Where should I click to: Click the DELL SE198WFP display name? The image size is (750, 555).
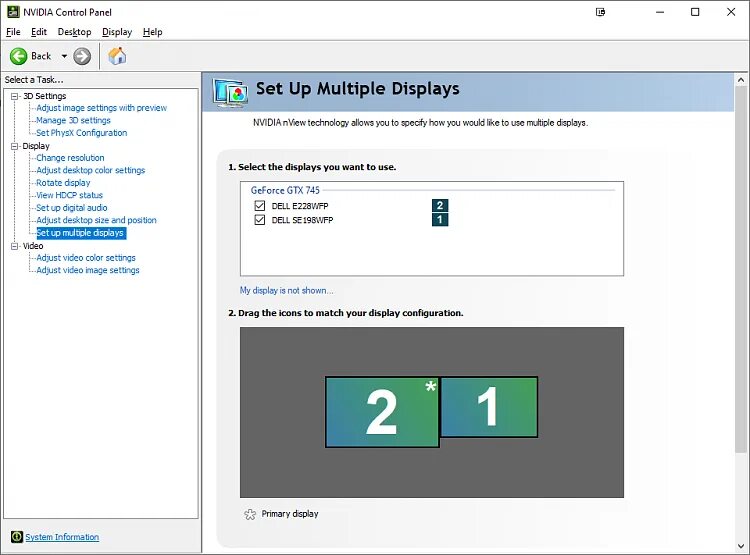302,220
